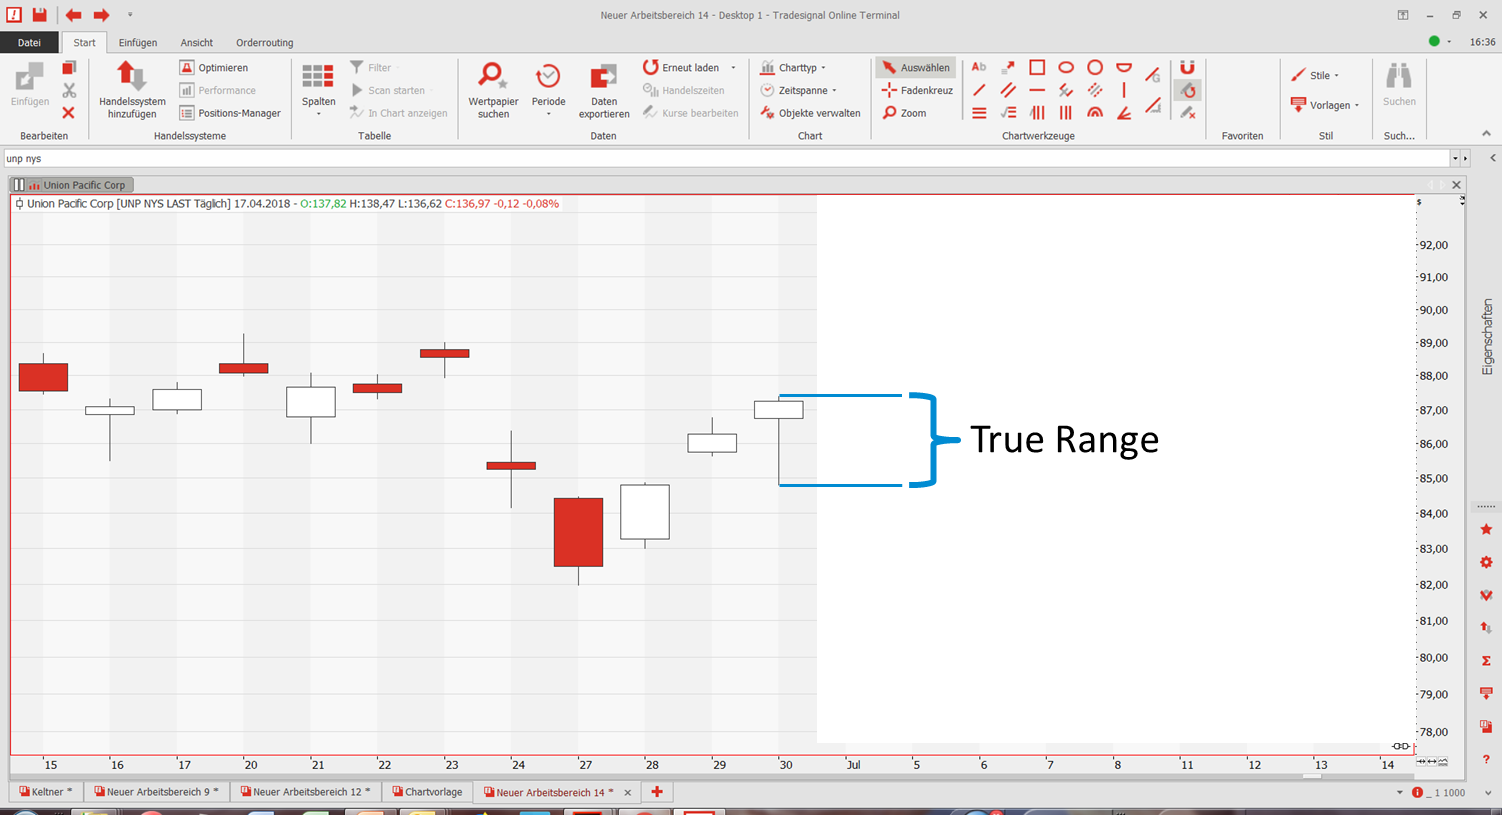Expand the Charttyp dropdown

click(795, 68)
